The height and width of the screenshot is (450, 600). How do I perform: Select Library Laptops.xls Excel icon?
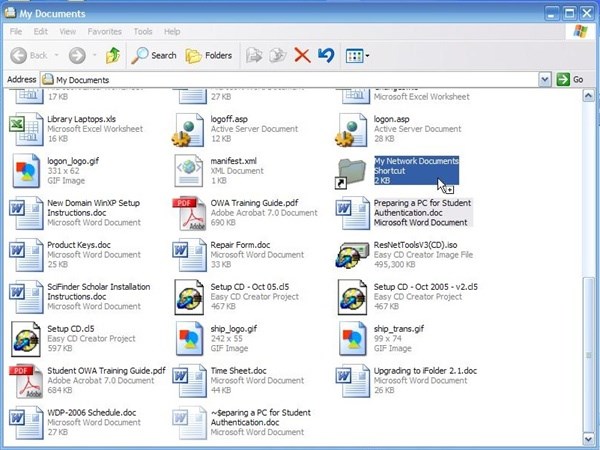25,130
